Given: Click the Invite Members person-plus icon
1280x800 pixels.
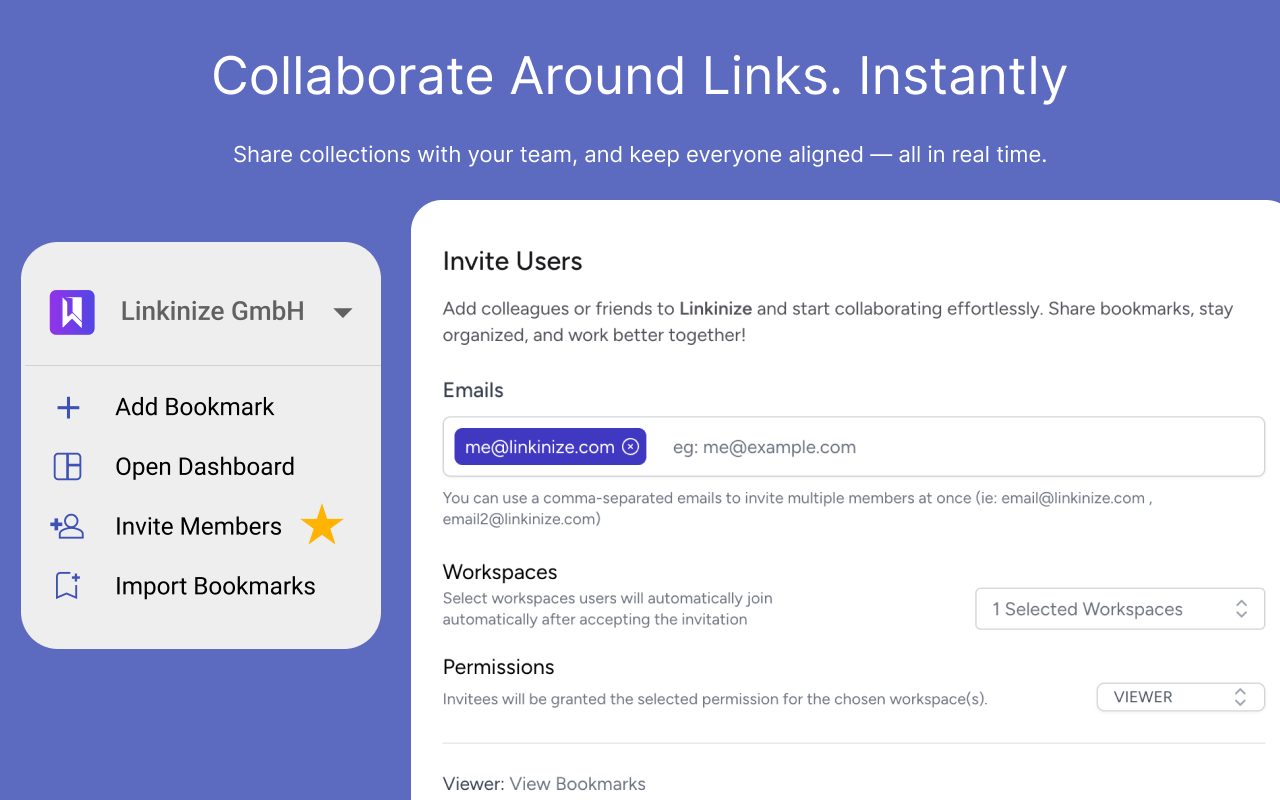Looking at the screenshot, I should [x=66, y=526].
